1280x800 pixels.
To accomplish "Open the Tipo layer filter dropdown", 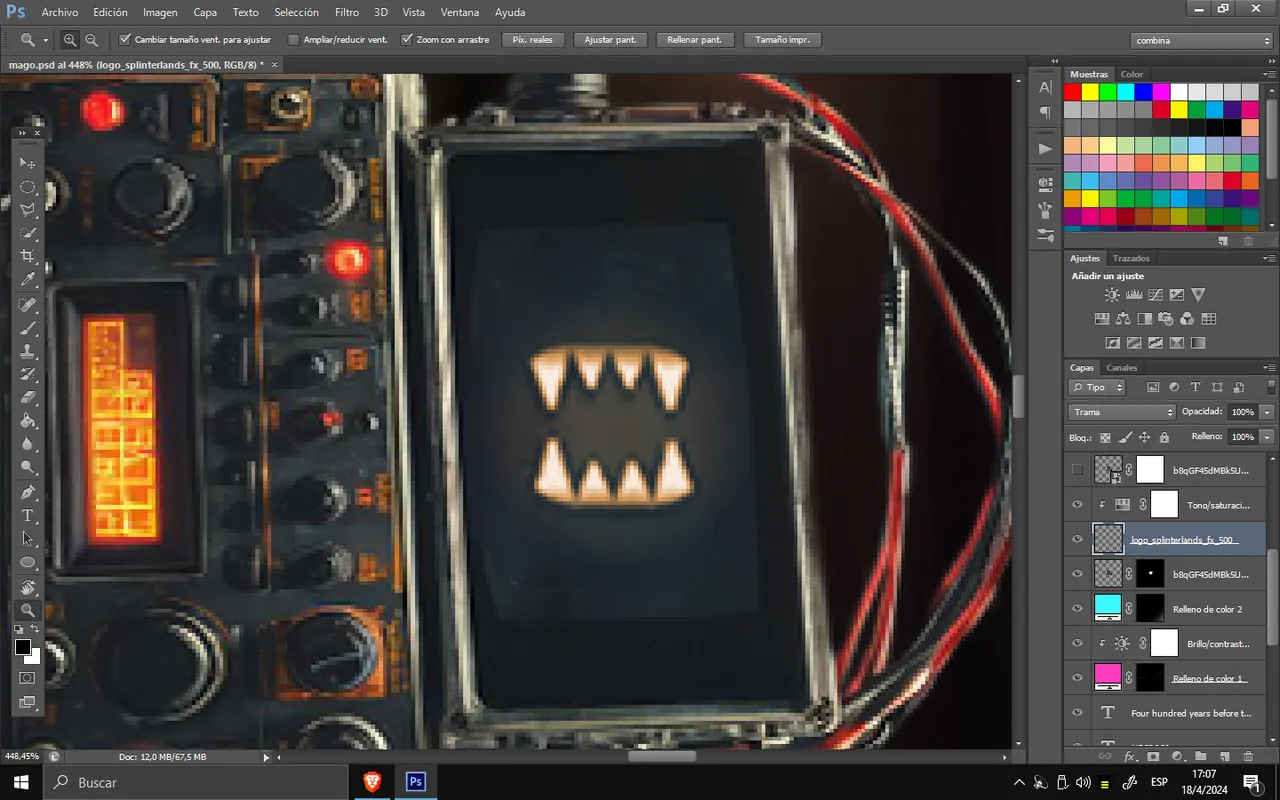I will click(1097, 387).
